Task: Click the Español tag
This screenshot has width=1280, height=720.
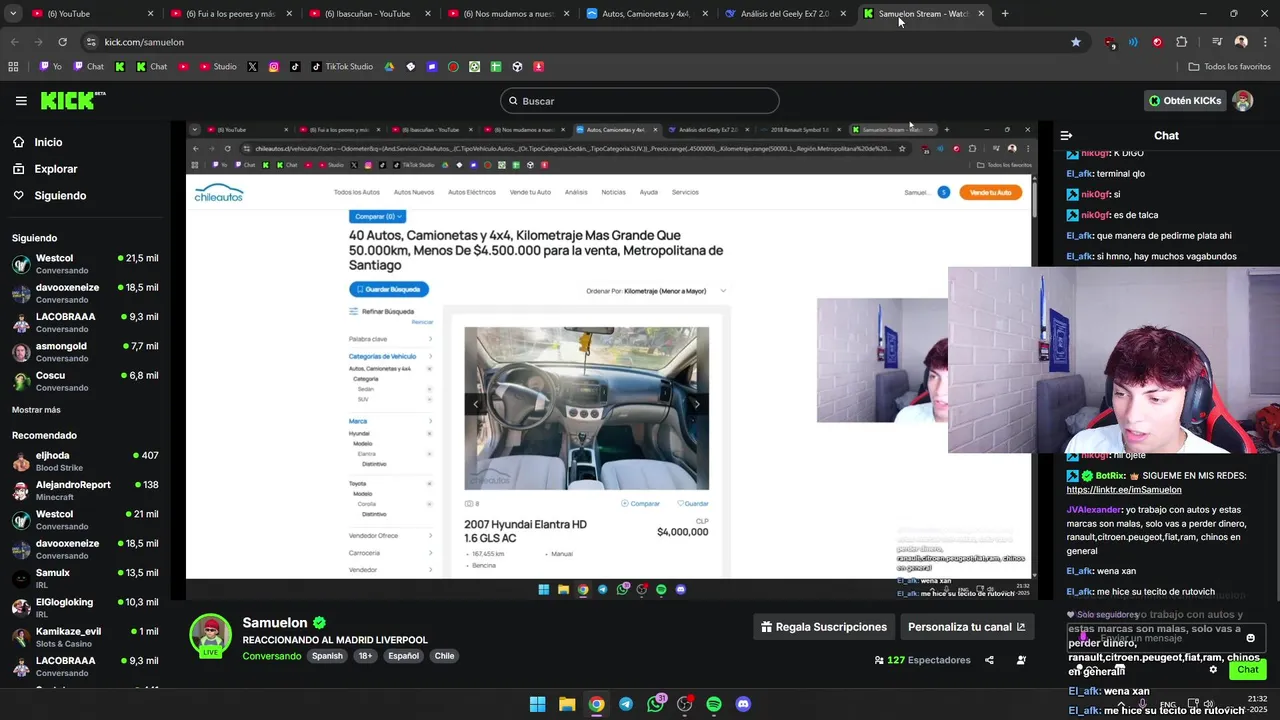Action: point(403,656)
